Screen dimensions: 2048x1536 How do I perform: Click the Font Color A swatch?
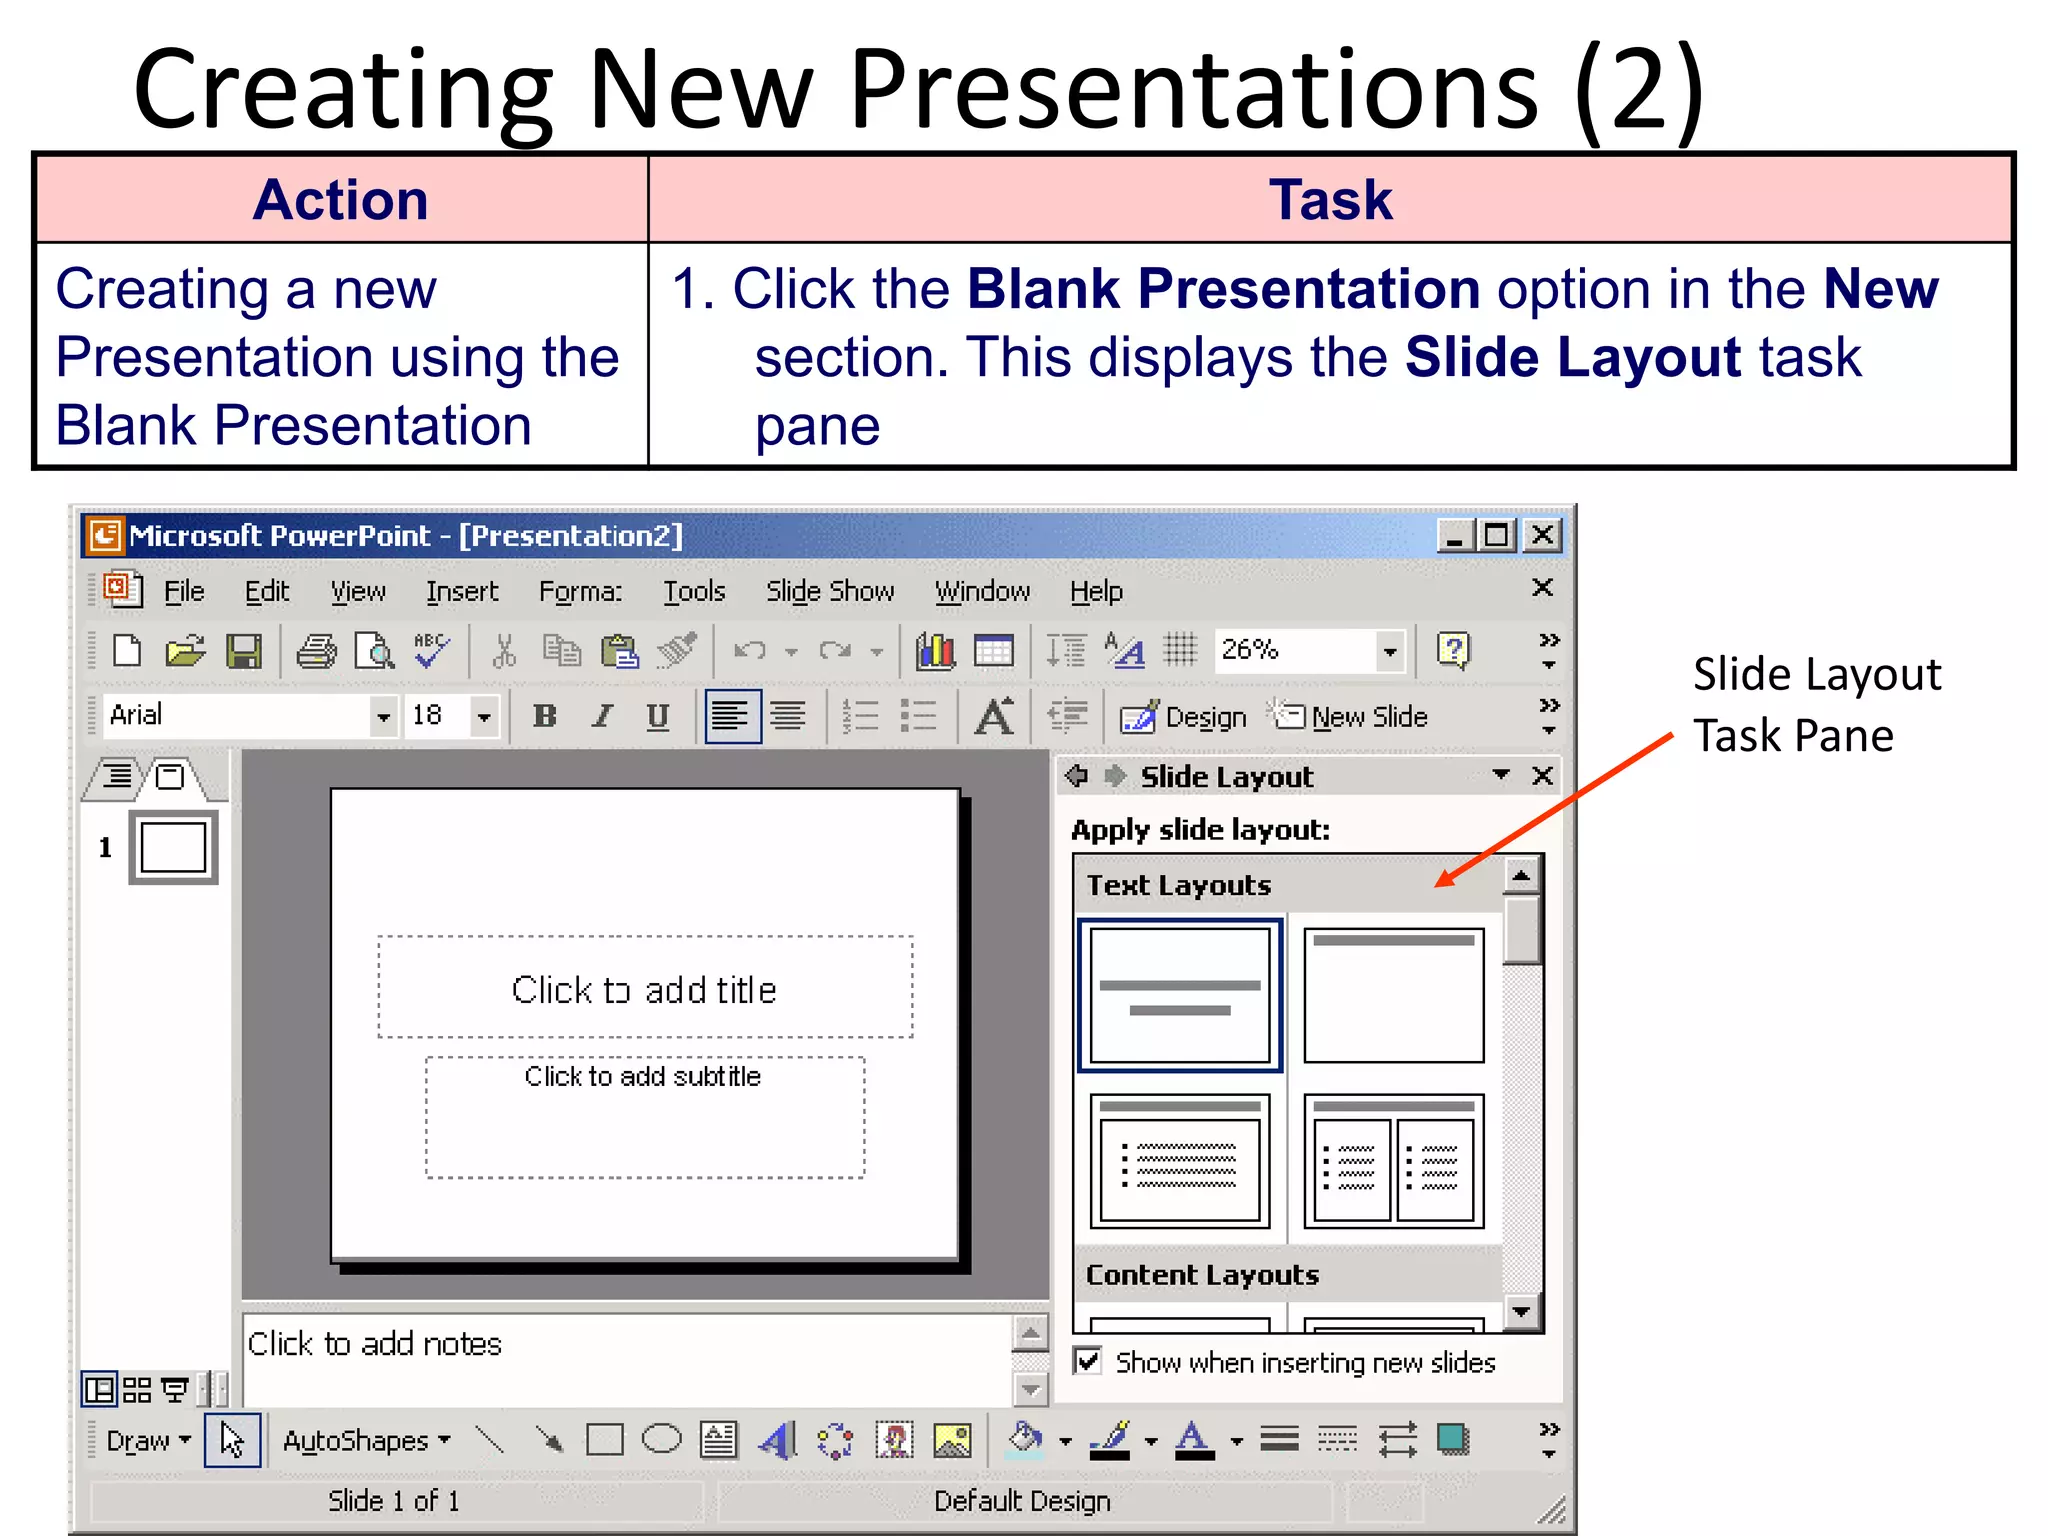(1192, 1441)
